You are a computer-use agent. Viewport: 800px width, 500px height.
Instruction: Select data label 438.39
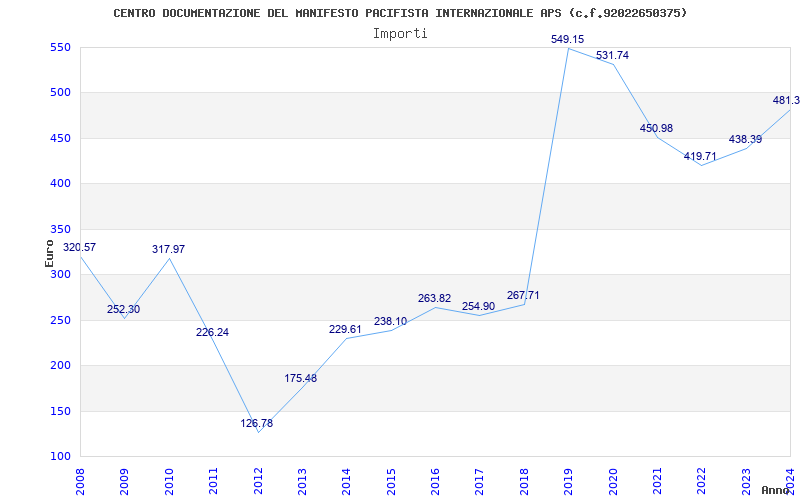745,139
